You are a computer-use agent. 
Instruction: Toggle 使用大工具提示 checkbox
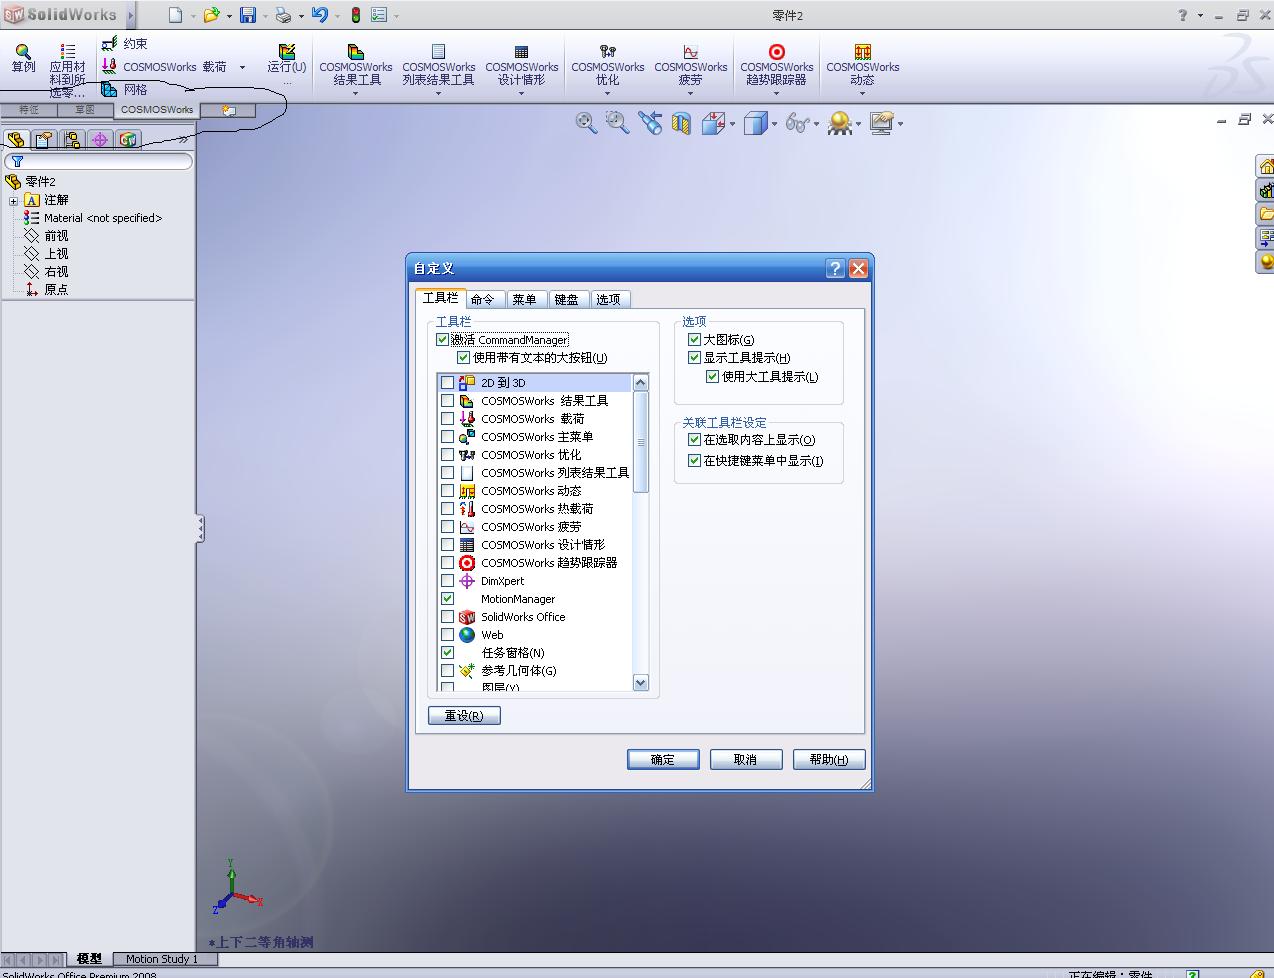click(x=712, y=377)
